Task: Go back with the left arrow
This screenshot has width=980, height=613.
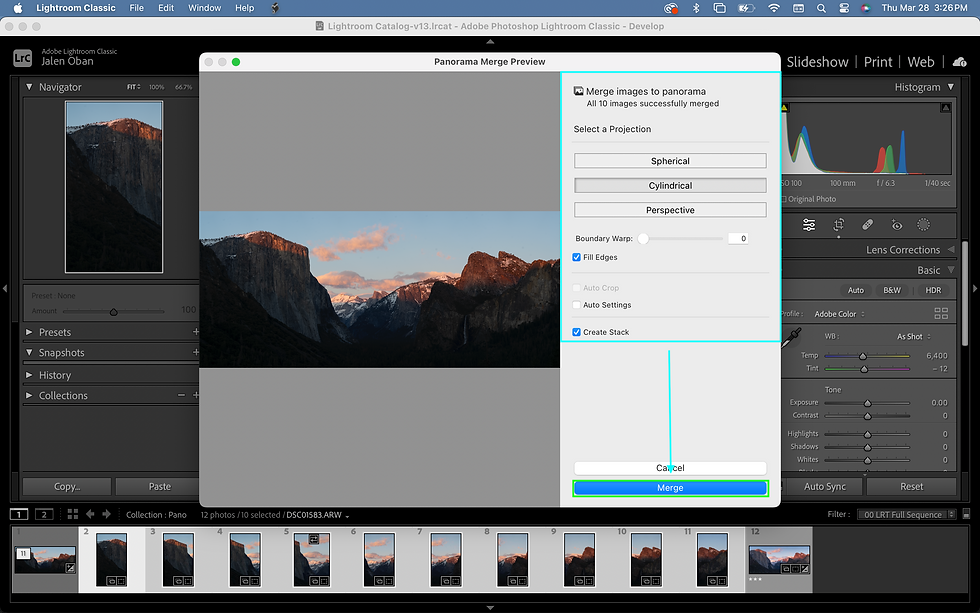Action: 90,514
